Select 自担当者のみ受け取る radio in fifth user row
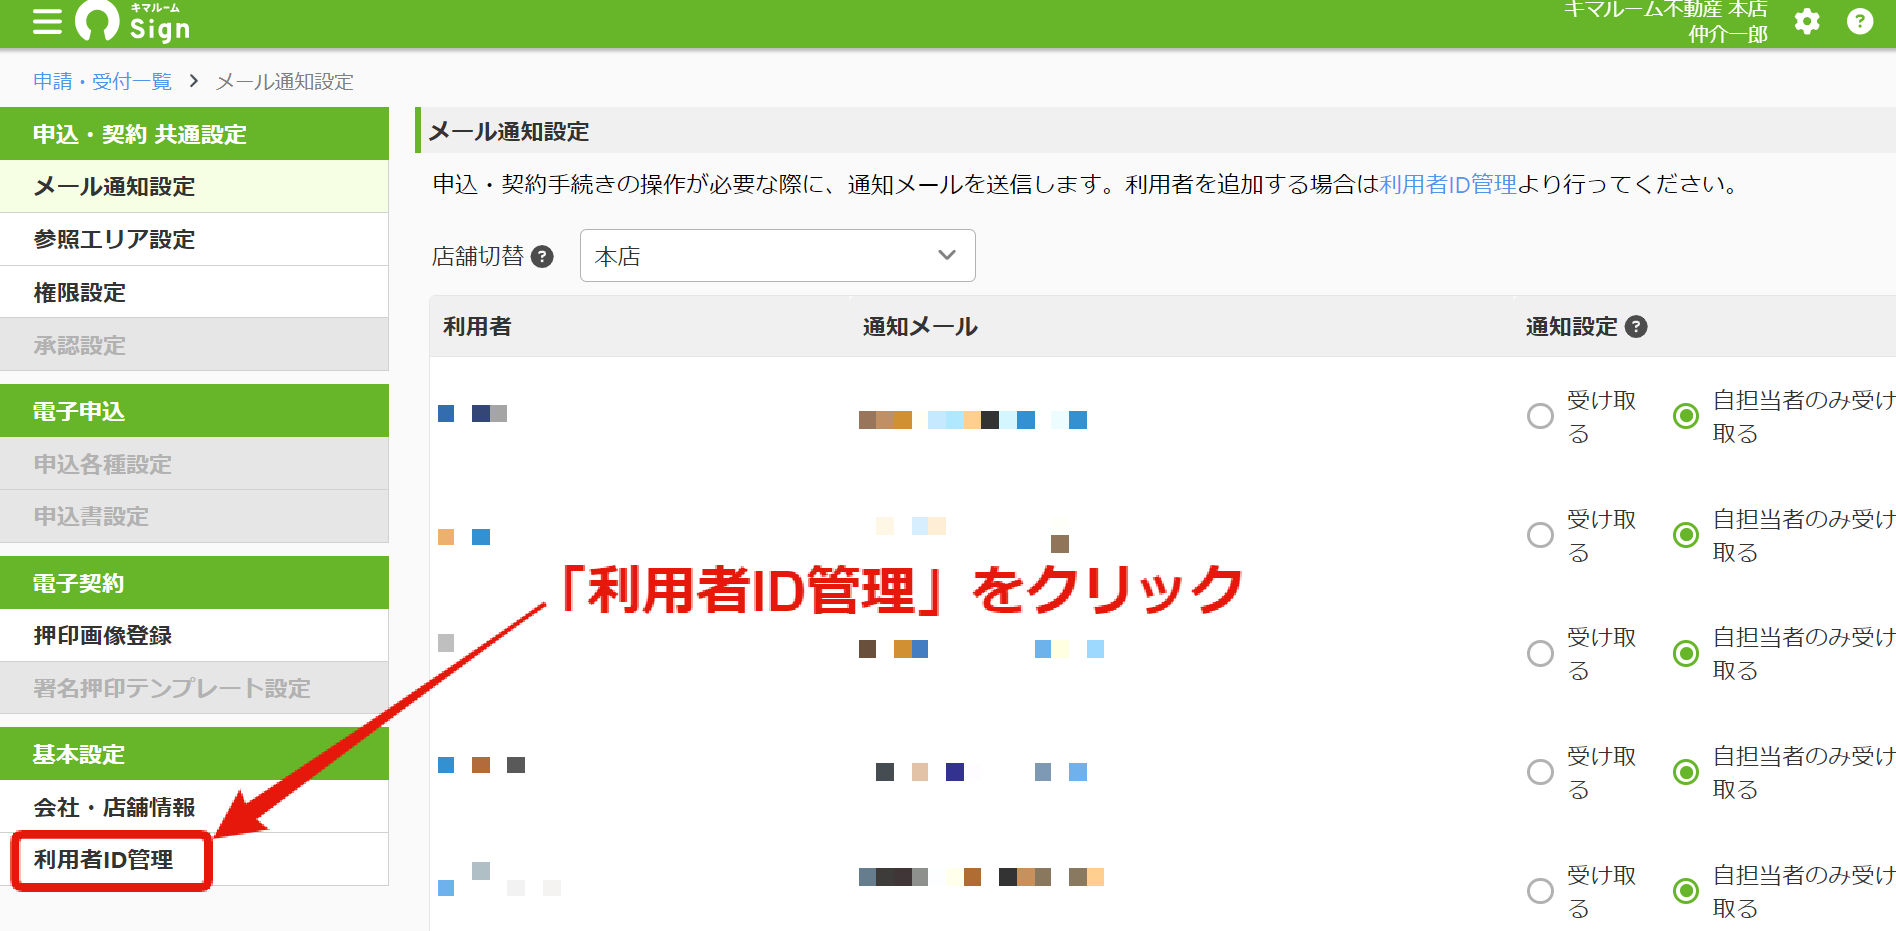Screen dimensions: 1896x931 point(1686,891)
